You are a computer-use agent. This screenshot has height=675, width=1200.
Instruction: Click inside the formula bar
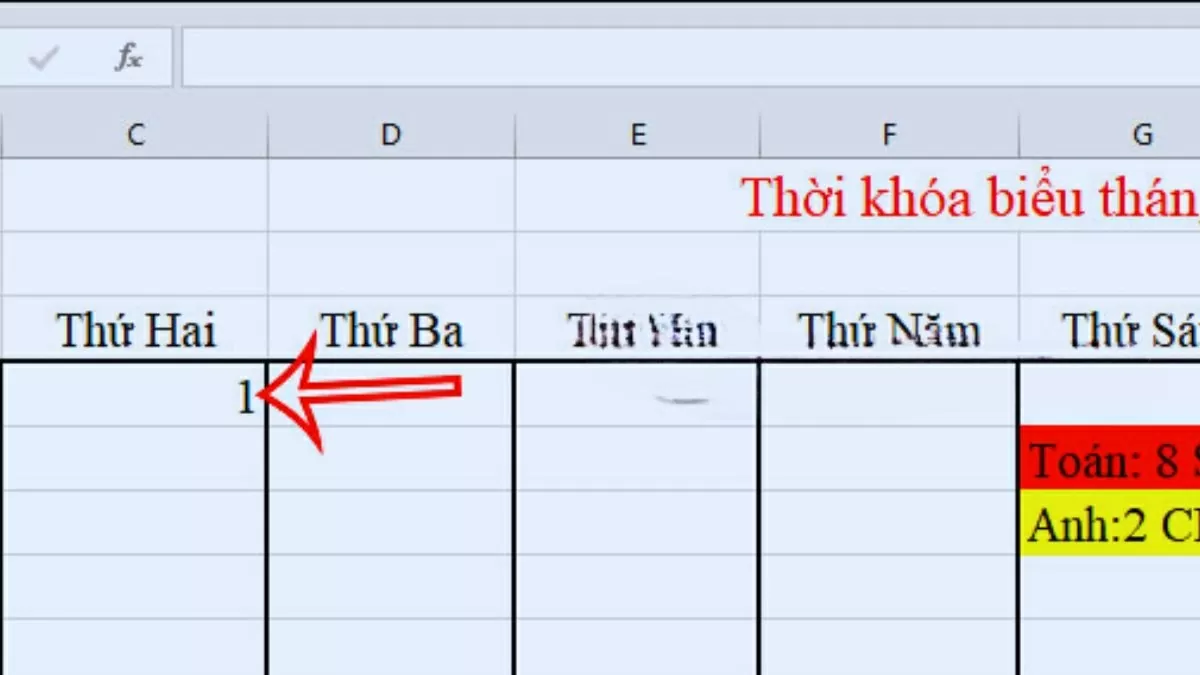600,57
